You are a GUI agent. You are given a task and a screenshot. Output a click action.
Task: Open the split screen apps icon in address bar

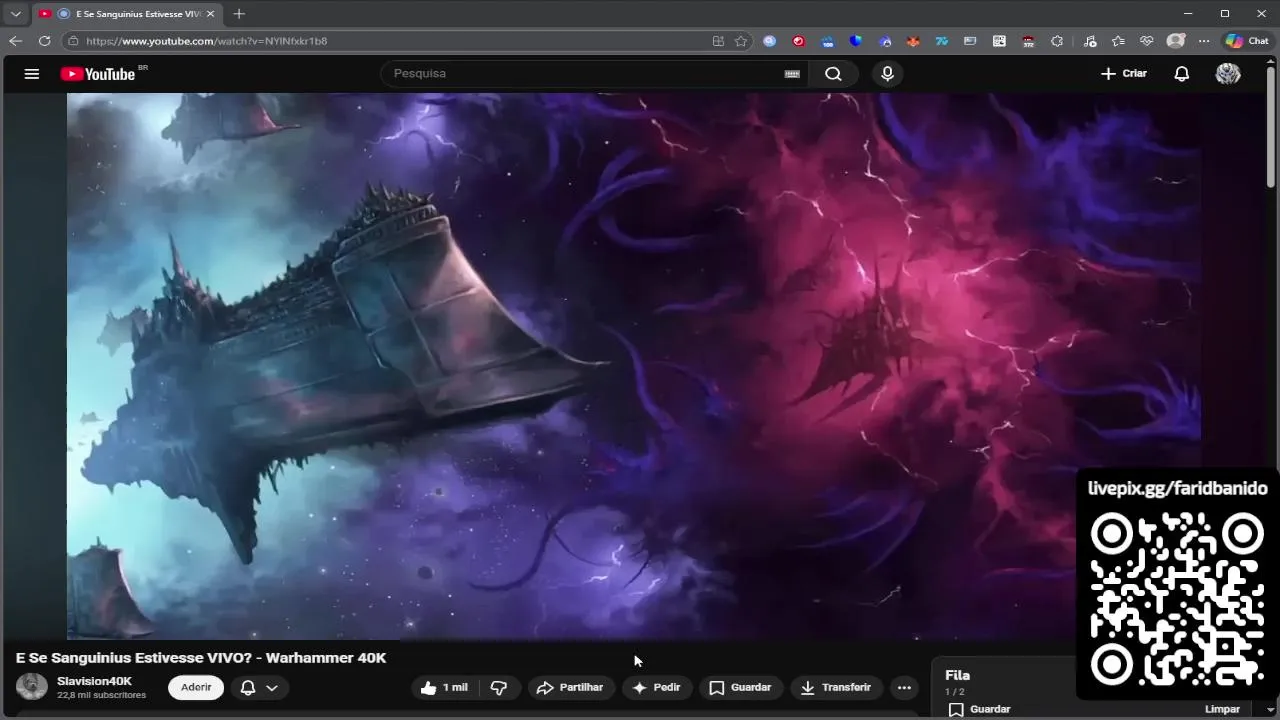tap(718, 41)
